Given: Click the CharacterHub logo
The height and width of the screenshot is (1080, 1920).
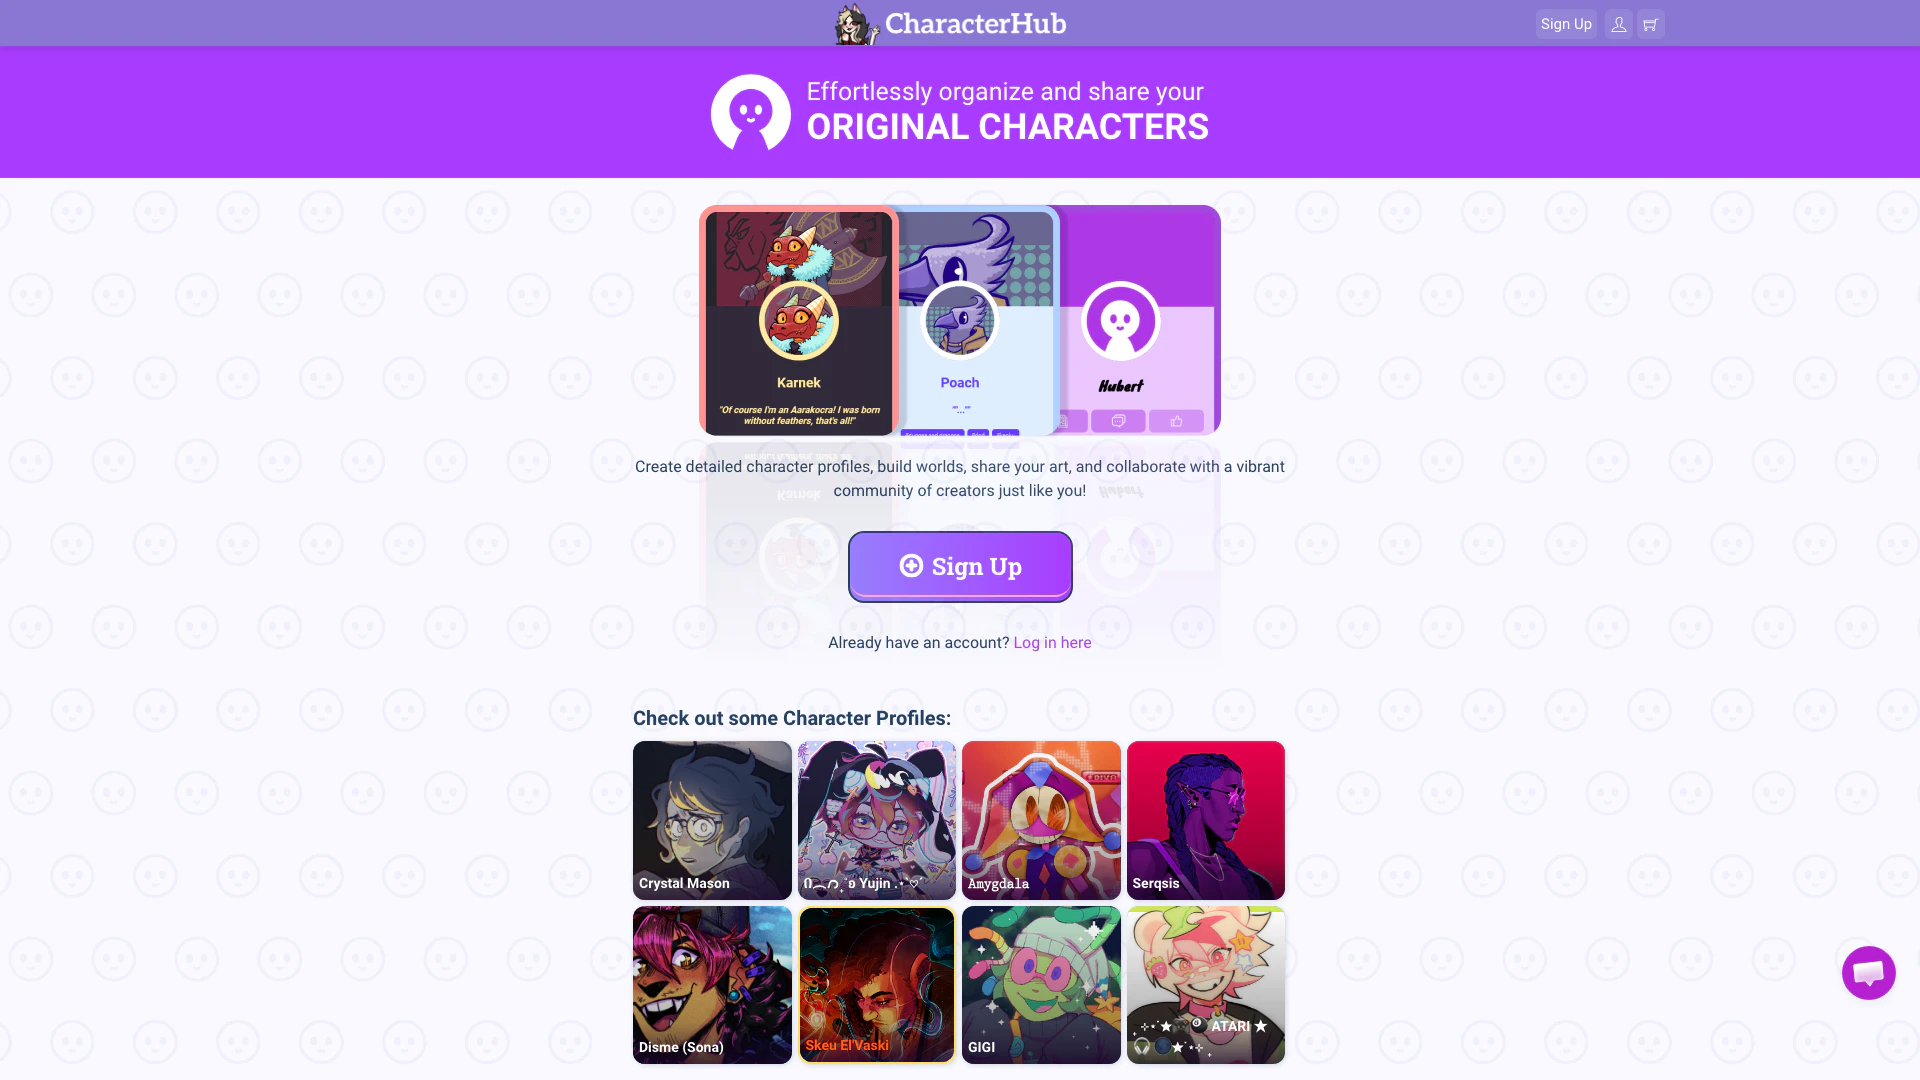Looking at the screenshot, I should 951,24.
